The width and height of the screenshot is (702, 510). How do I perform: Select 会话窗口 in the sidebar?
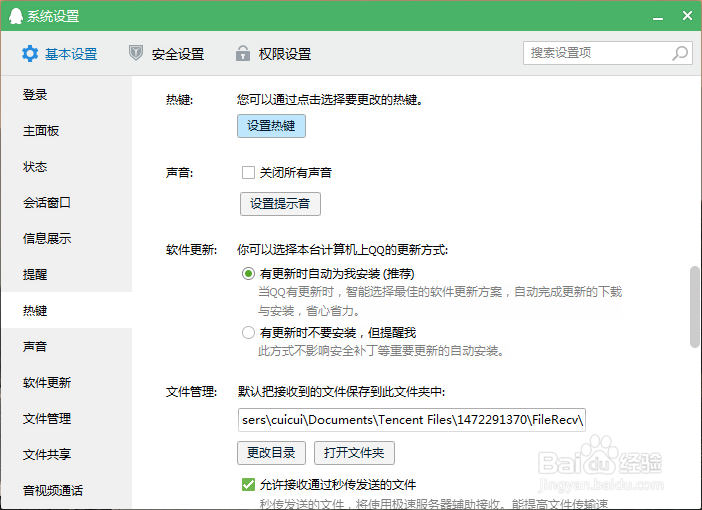[67, 203]
